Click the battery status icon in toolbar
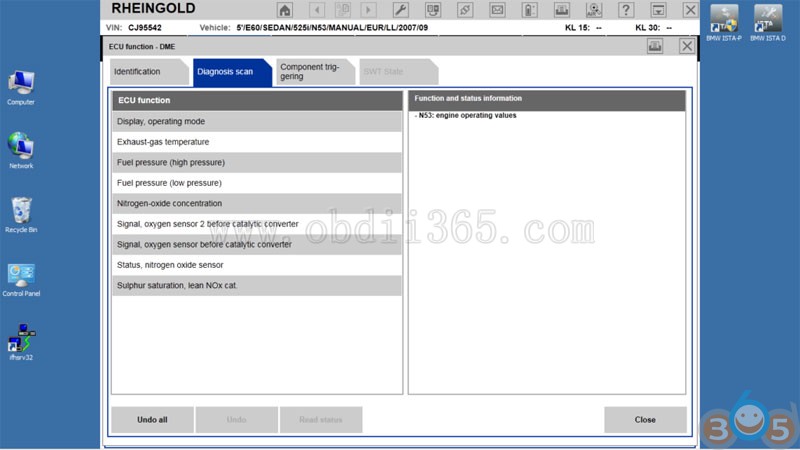800x450 pixels. pos(529,10)
